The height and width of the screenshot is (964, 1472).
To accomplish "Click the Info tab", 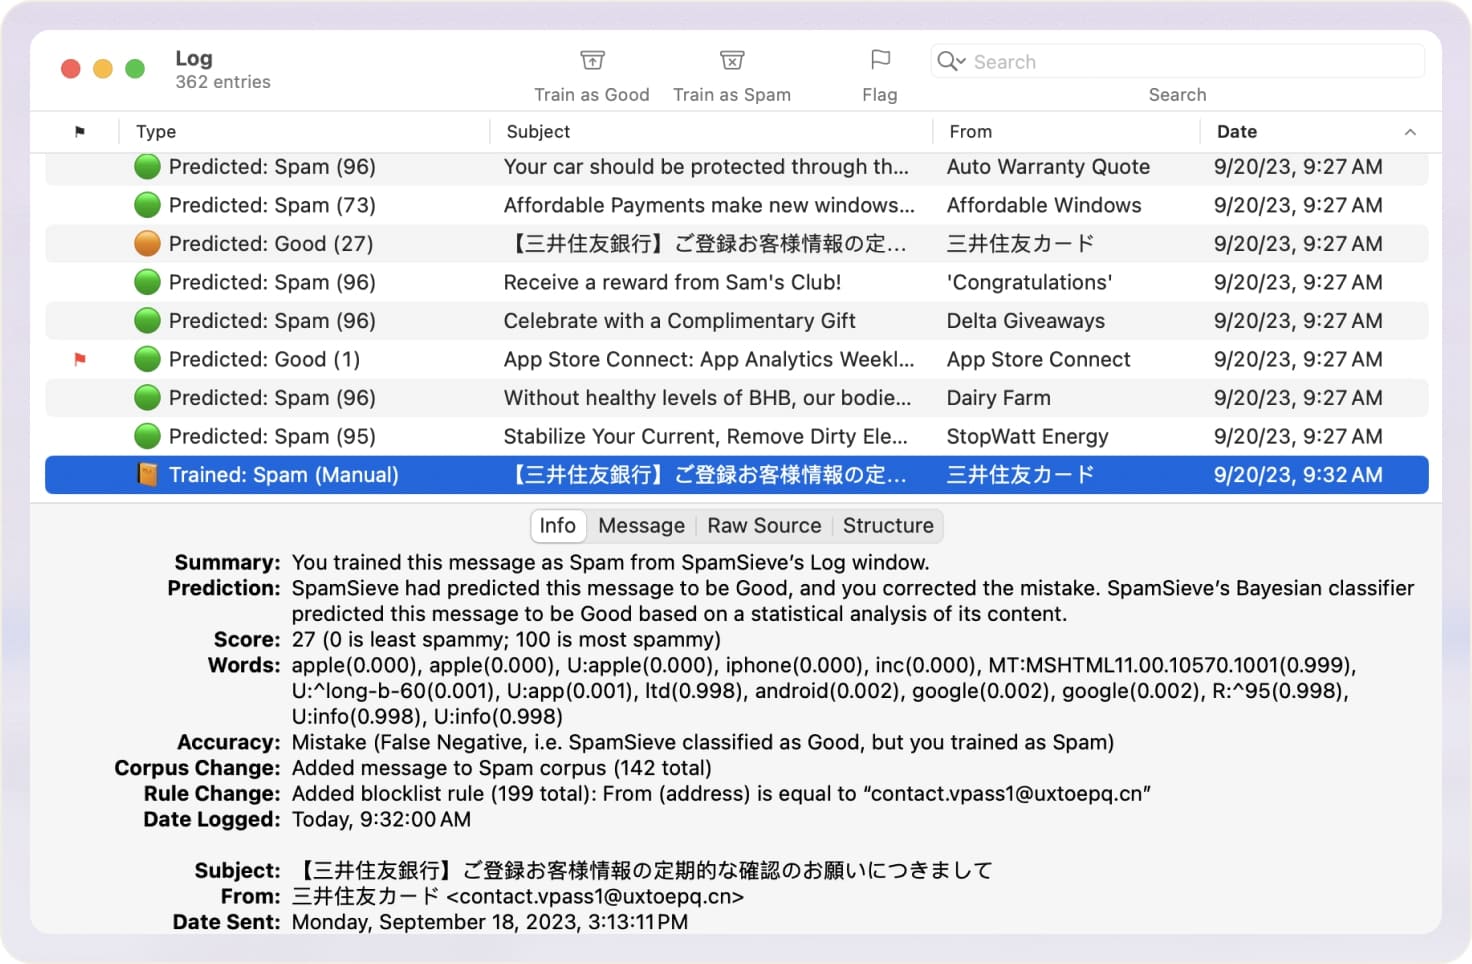I will [557, 525].
